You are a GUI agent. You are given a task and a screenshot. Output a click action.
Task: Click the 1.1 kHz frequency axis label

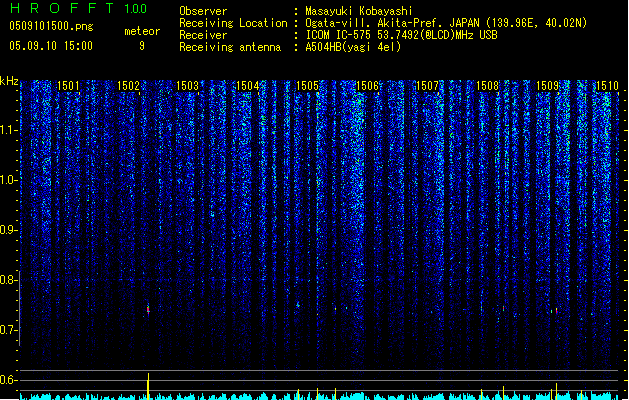8,130
